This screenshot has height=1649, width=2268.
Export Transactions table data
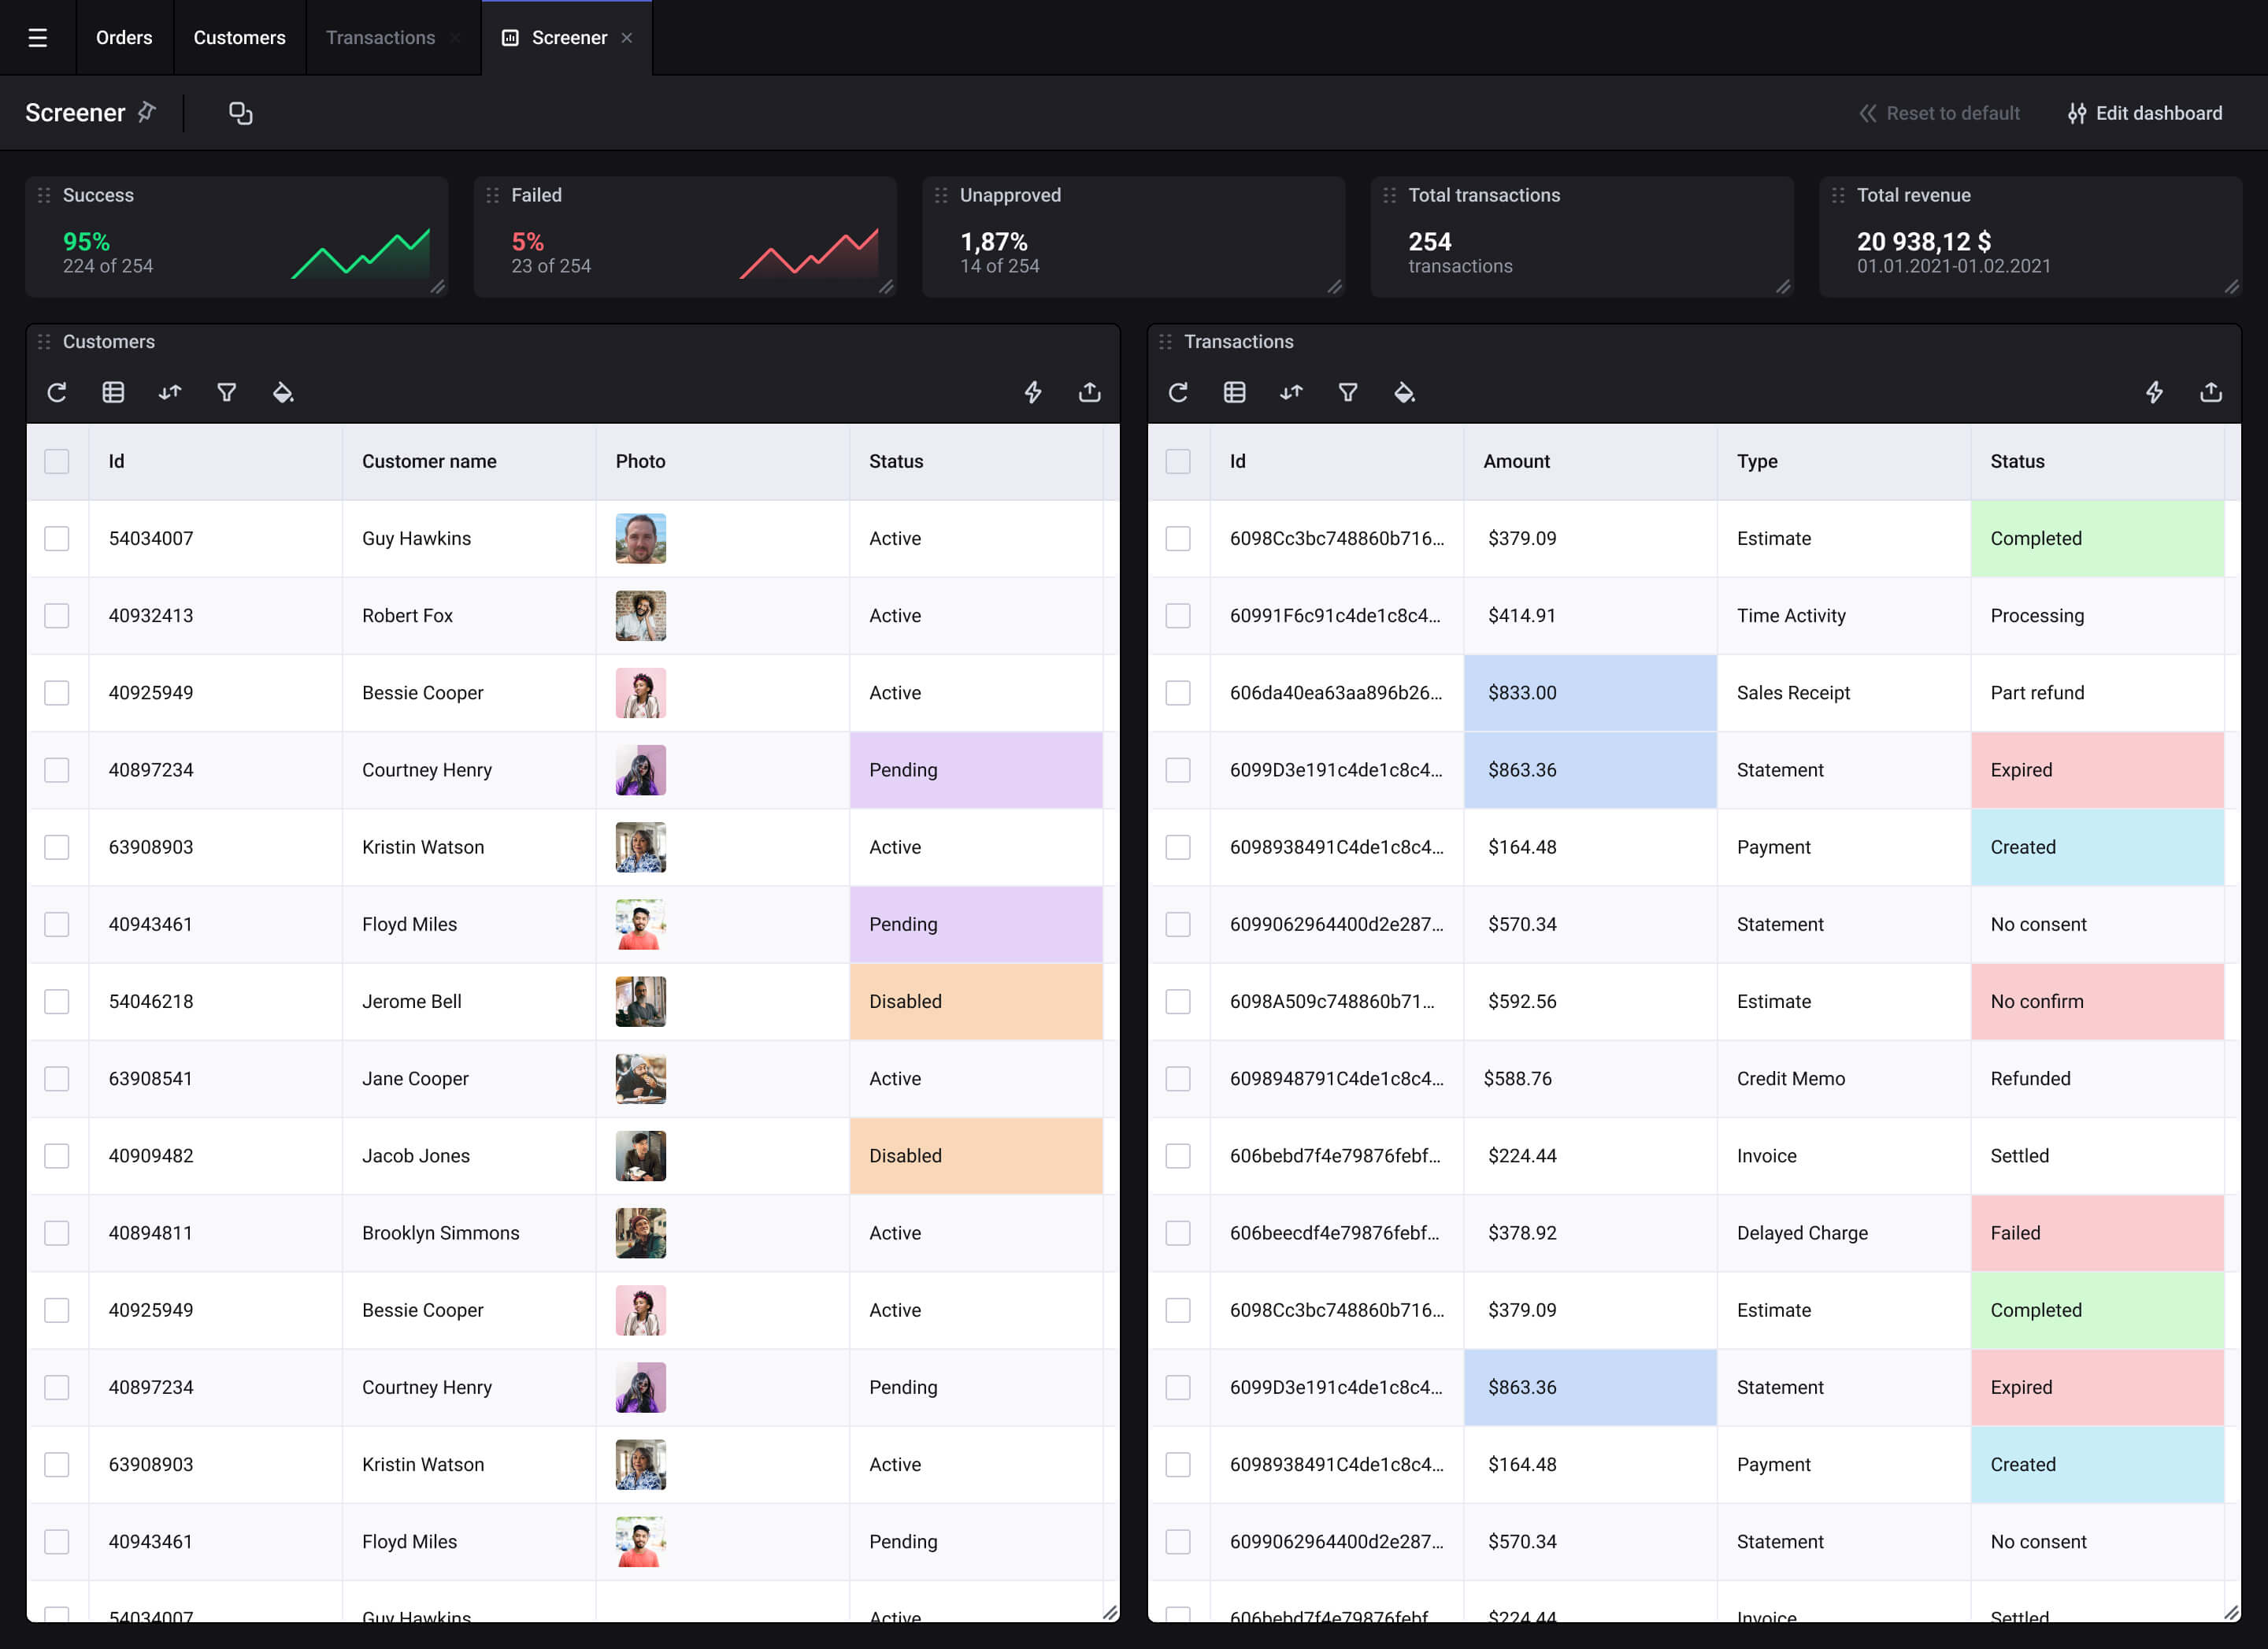point(2210,392)
